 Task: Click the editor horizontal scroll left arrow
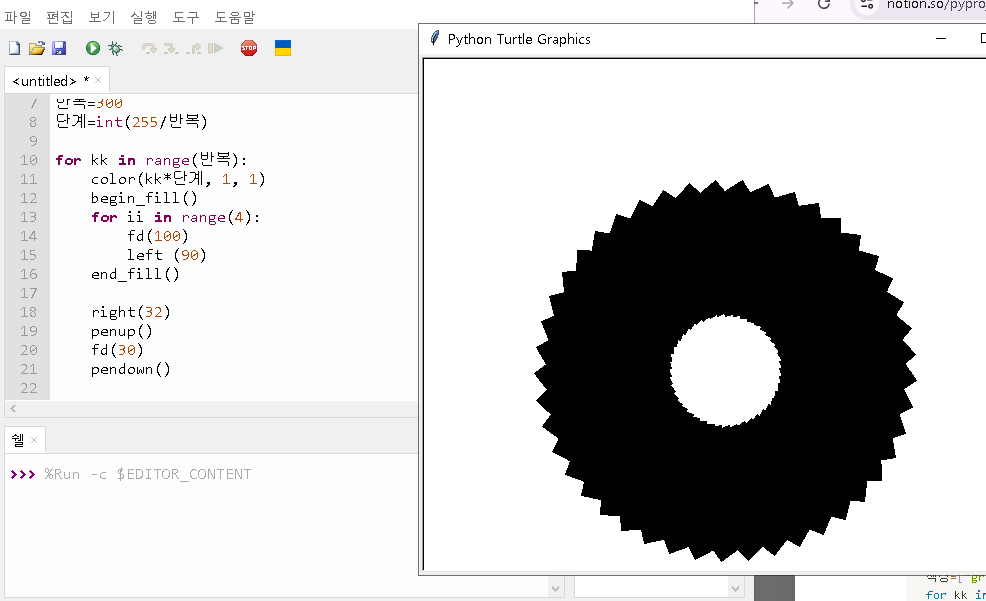point(13,409)
